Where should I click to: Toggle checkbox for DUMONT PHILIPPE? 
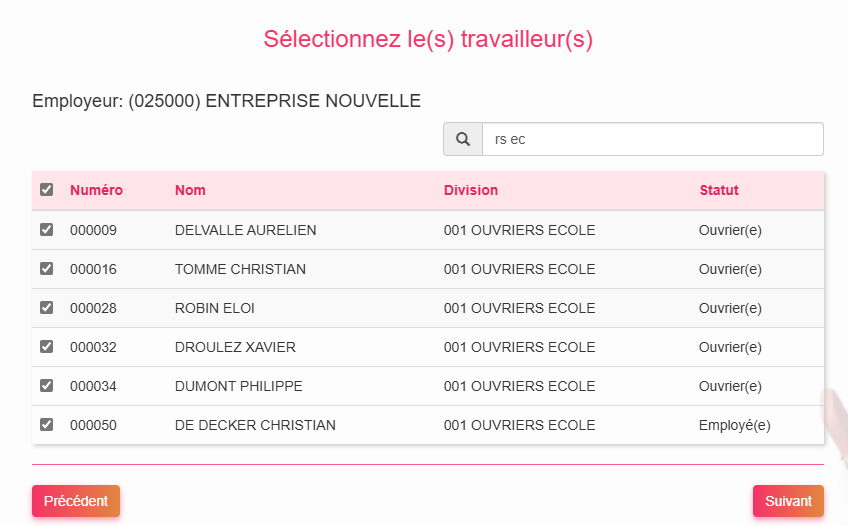click(46, 386)
